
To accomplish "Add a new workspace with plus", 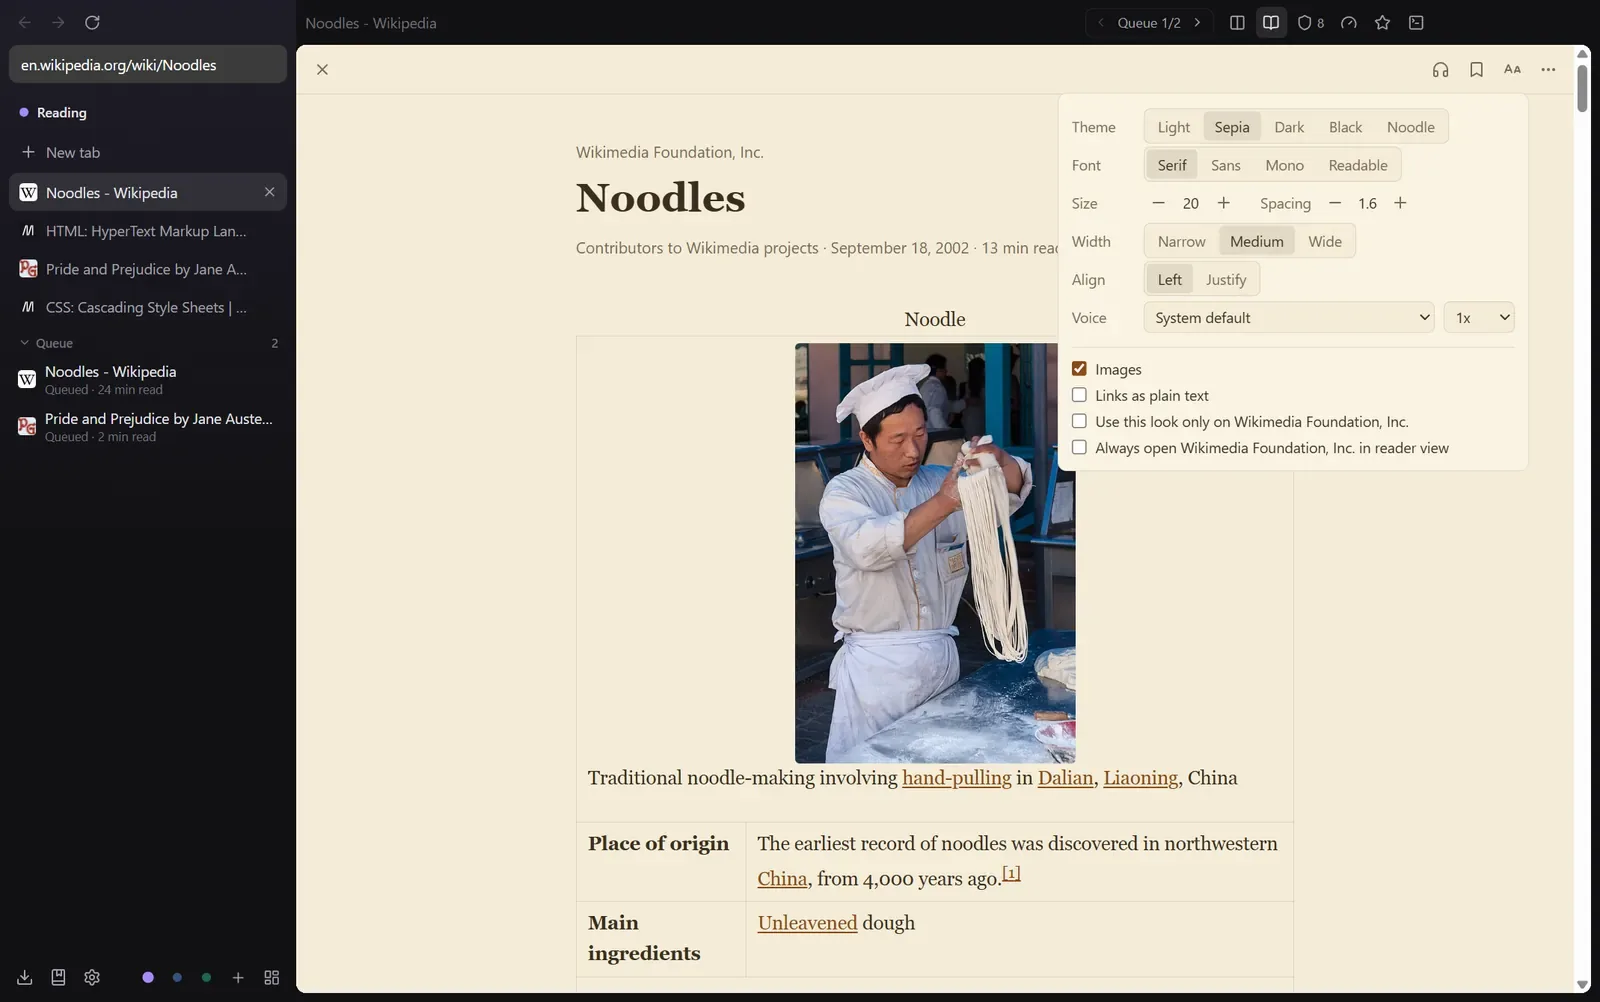I will [x=238, y=977].
